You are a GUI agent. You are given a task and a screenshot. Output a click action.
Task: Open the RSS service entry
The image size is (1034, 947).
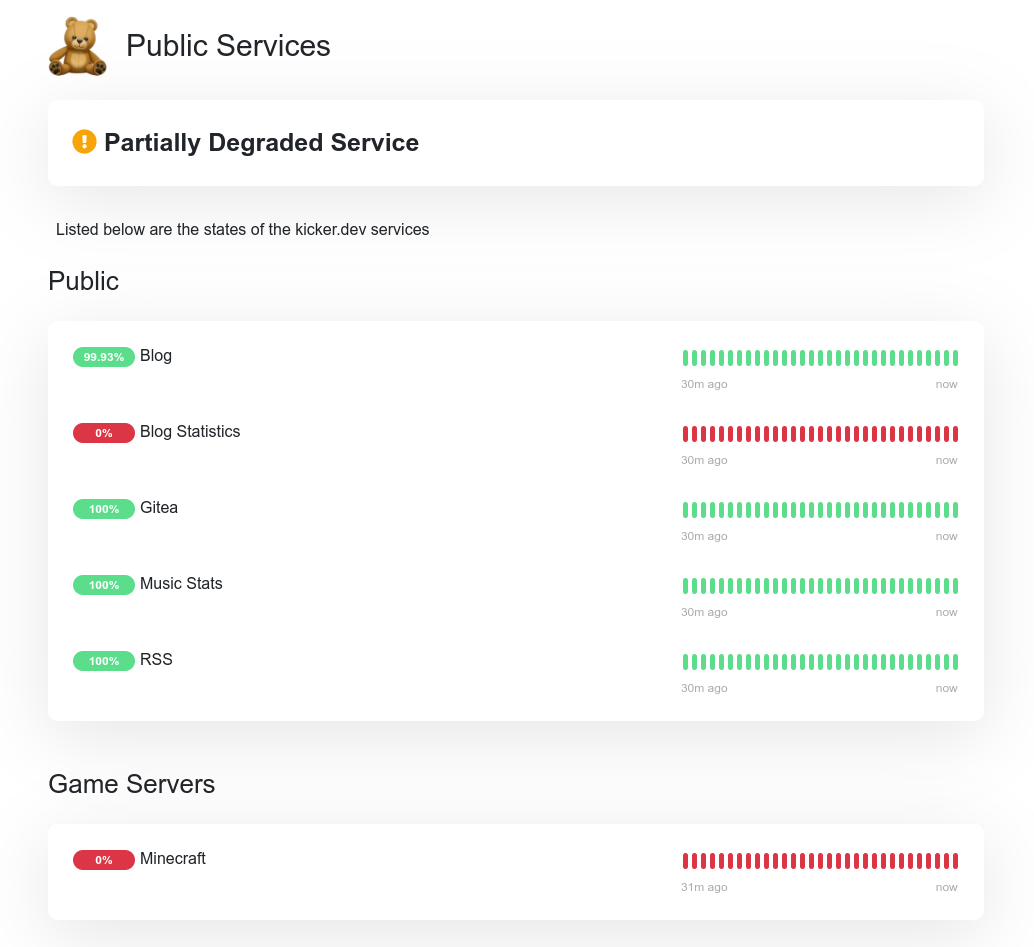156,660
